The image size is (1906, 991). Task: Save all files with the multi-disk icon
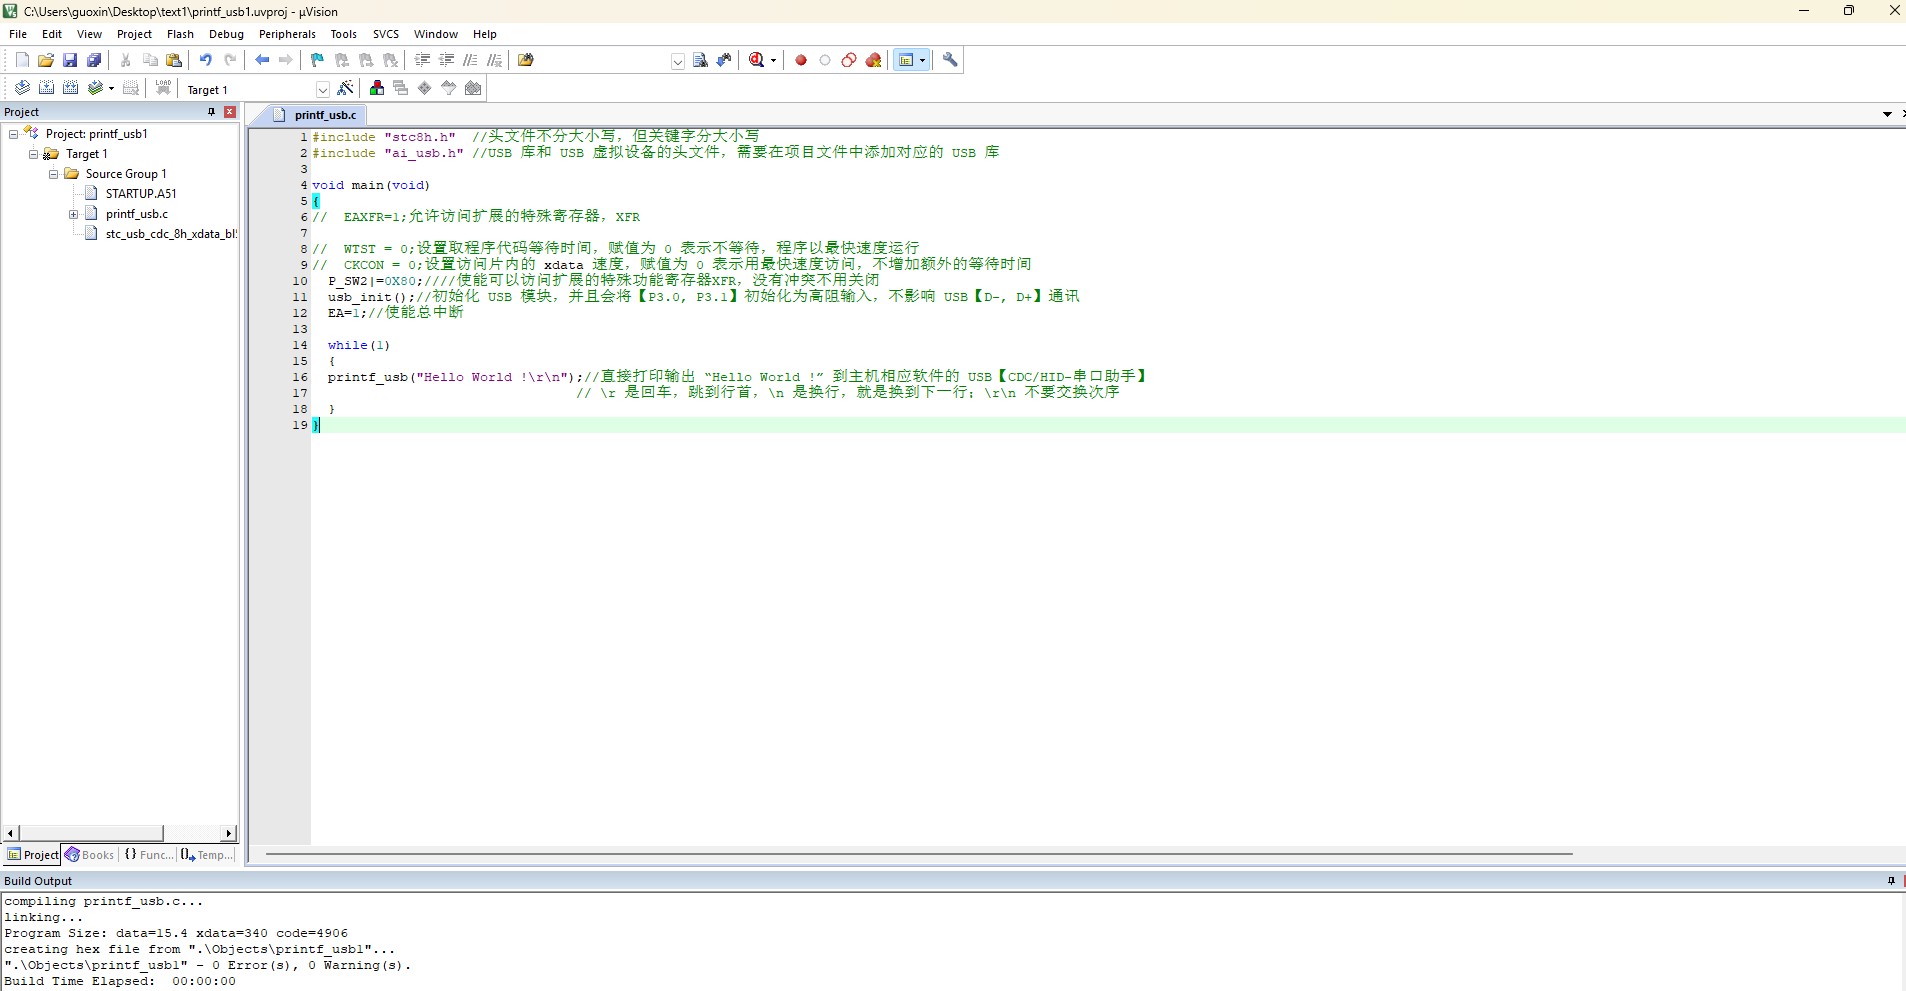point(94,60)
